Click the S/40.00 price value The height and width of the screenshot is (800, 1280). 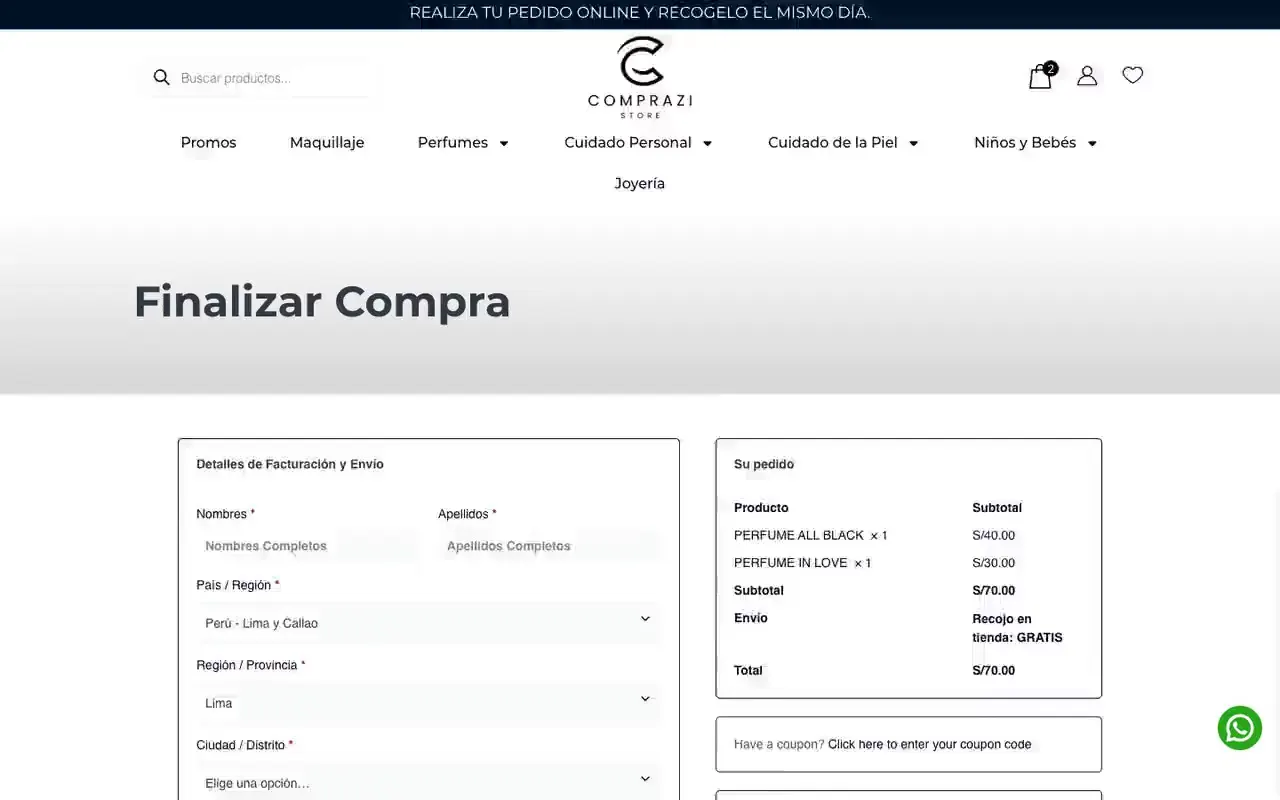993,535
